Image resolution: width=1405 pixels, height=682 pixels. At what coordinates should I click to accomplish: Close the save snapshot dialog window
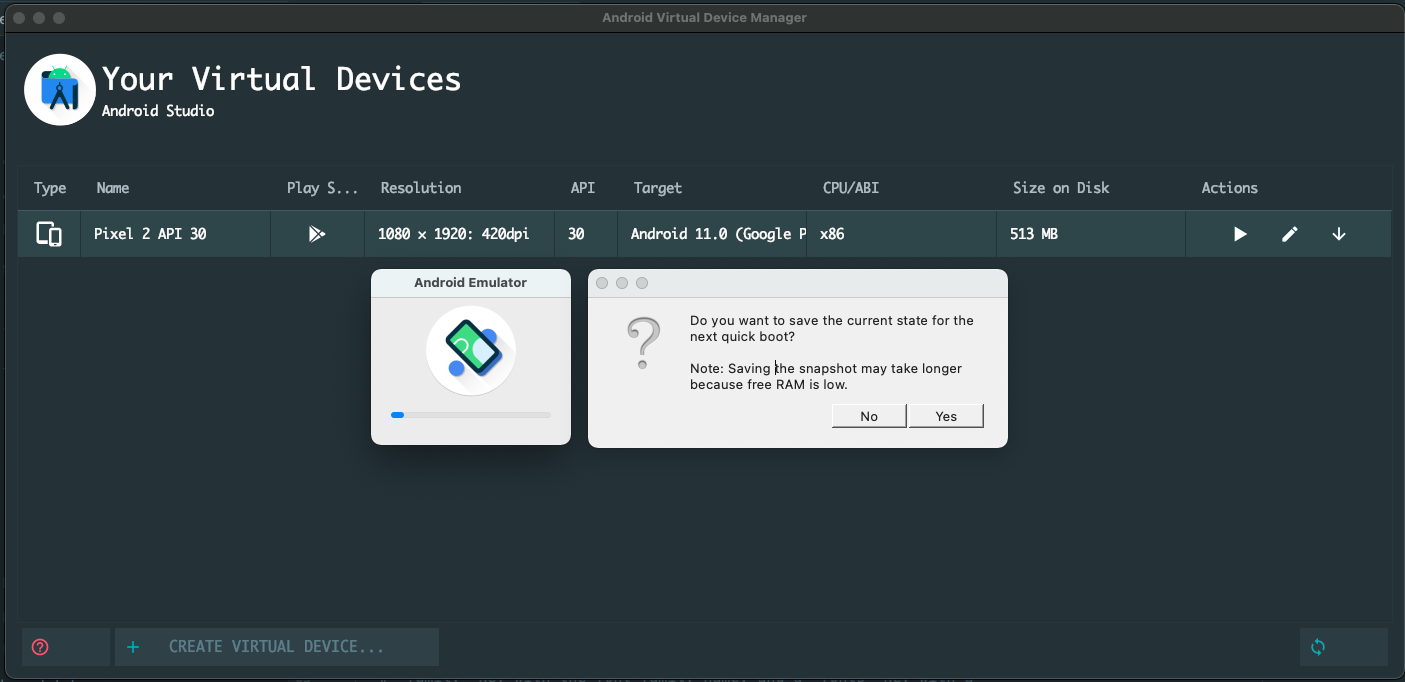602,283
